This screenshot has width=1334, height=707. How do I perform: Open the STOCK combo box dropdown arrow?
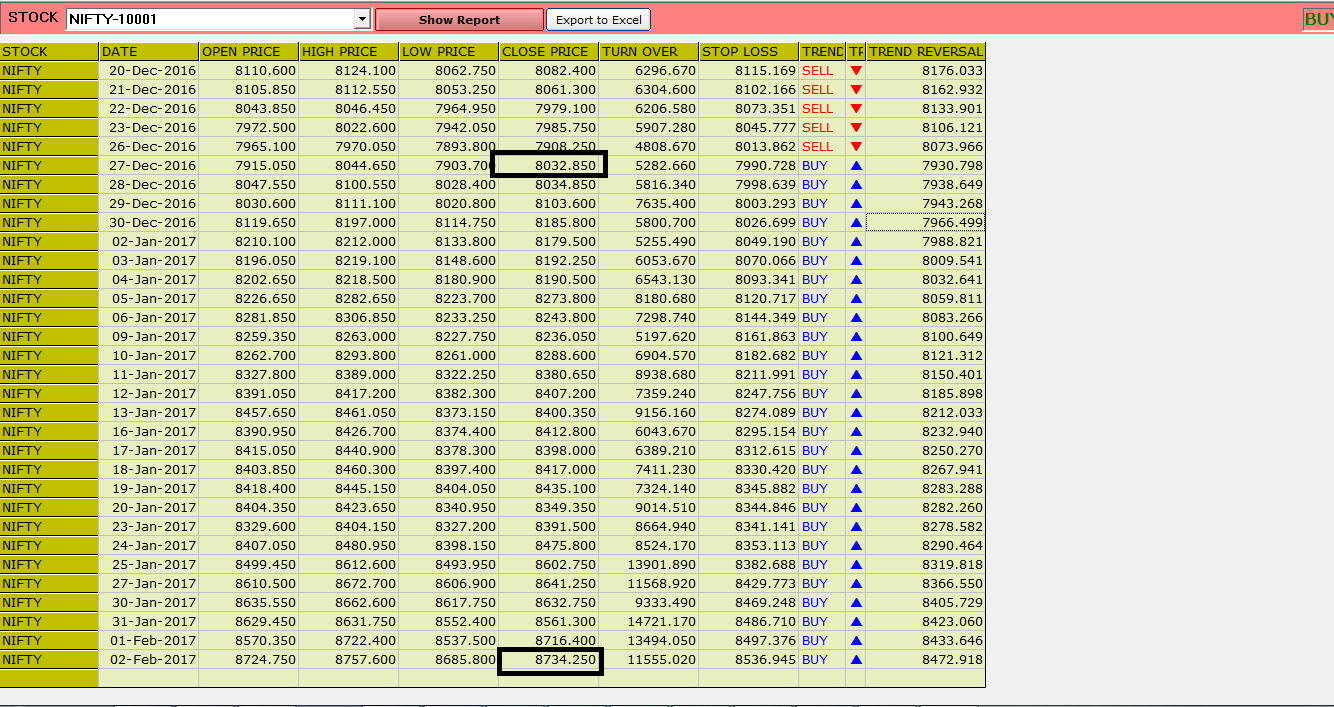pyautogui.click(x=362, y=19)
